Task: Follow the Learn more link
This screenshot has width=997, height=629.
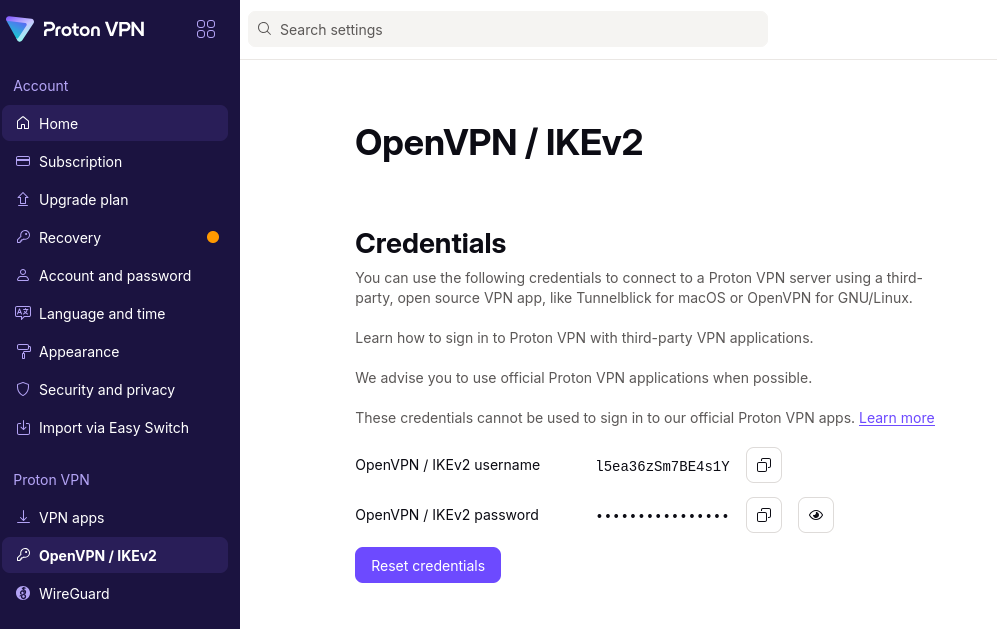Action: (x=897, y=418)
